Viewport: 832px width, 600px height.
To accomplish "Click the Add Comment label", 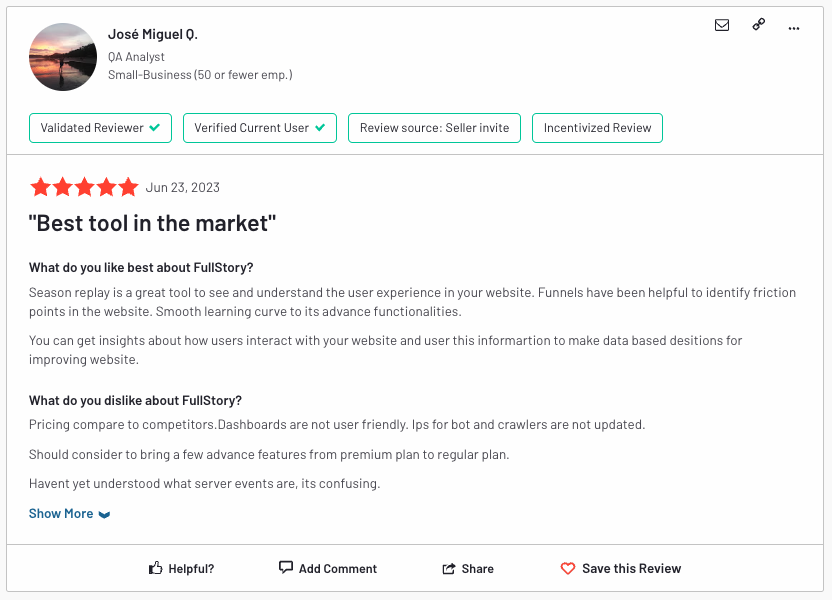I will (x=337, y=569).
